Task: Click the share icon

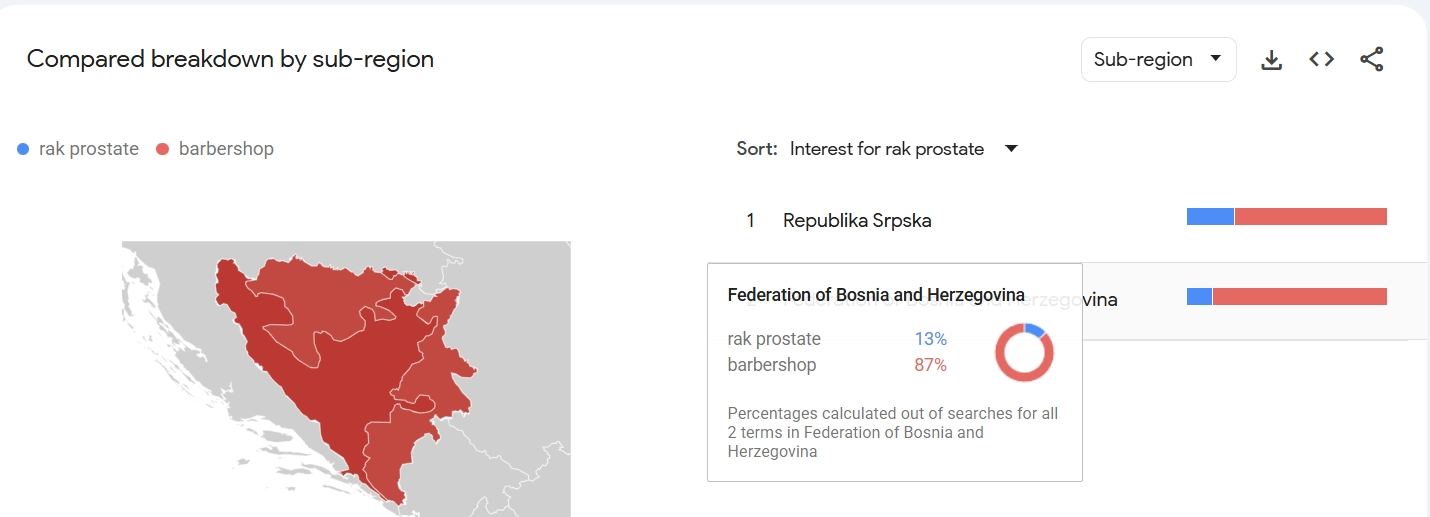Action: click(1372, 60)
